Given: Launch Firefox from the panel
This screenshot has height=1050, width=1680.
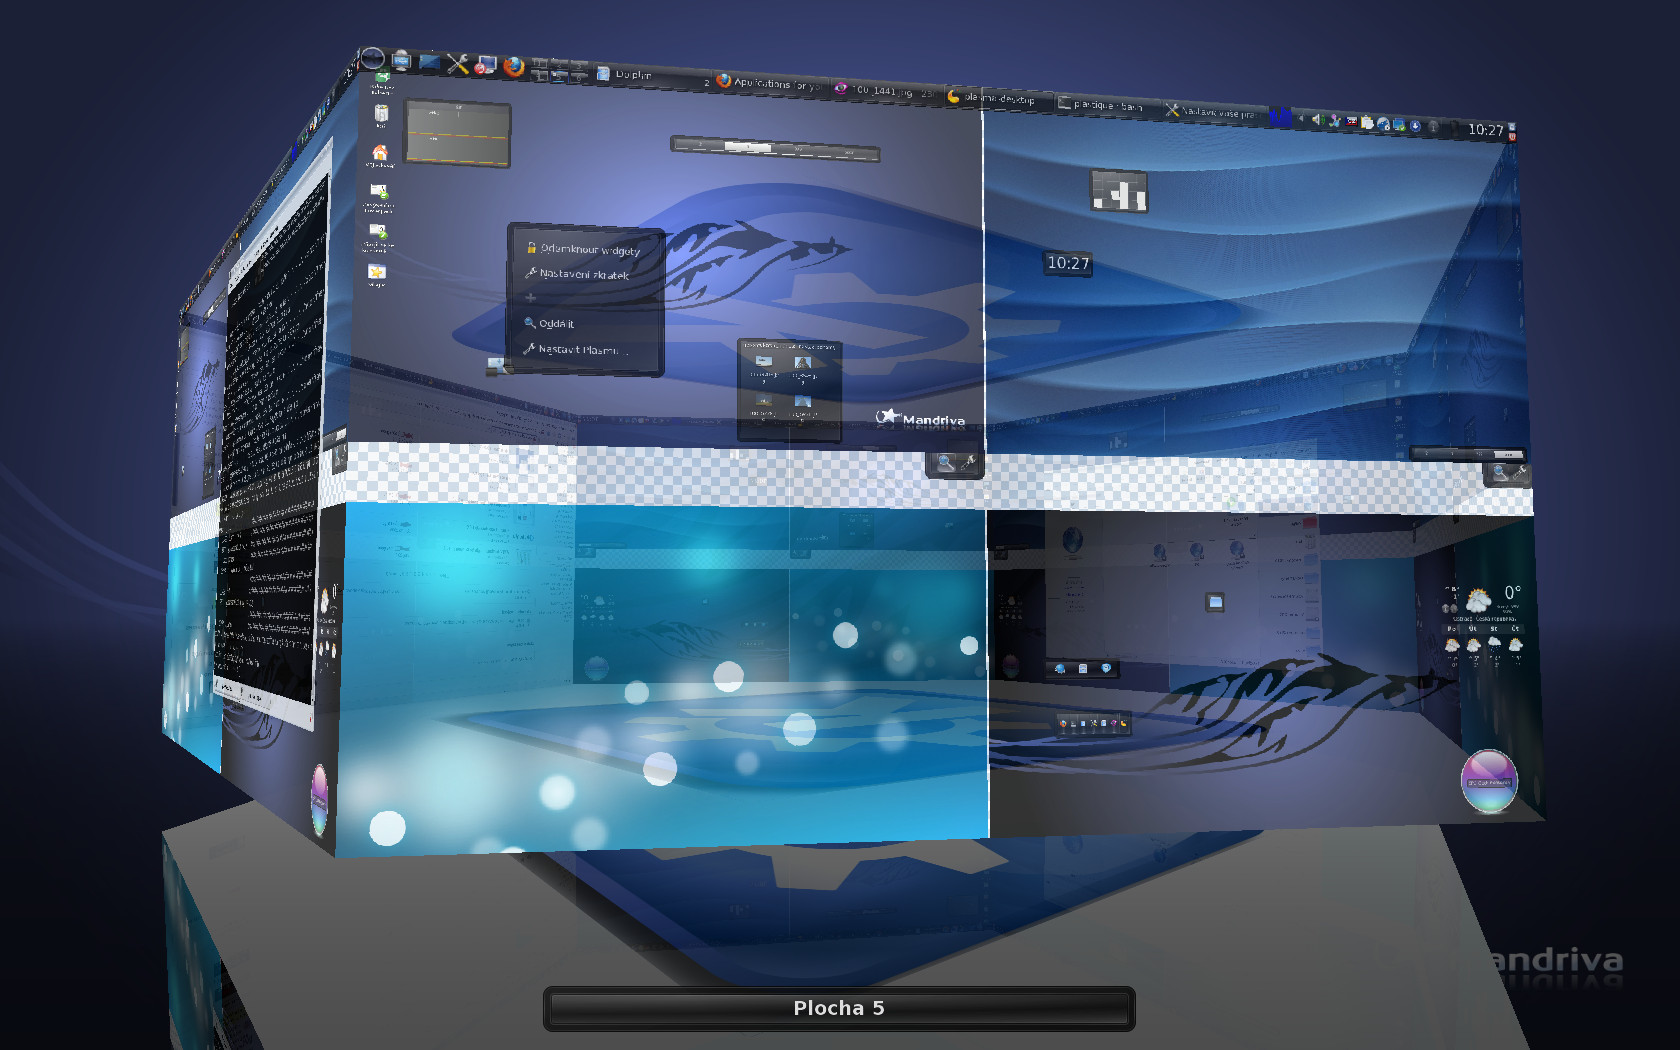Looking at the screenshot, I should 514,66.
